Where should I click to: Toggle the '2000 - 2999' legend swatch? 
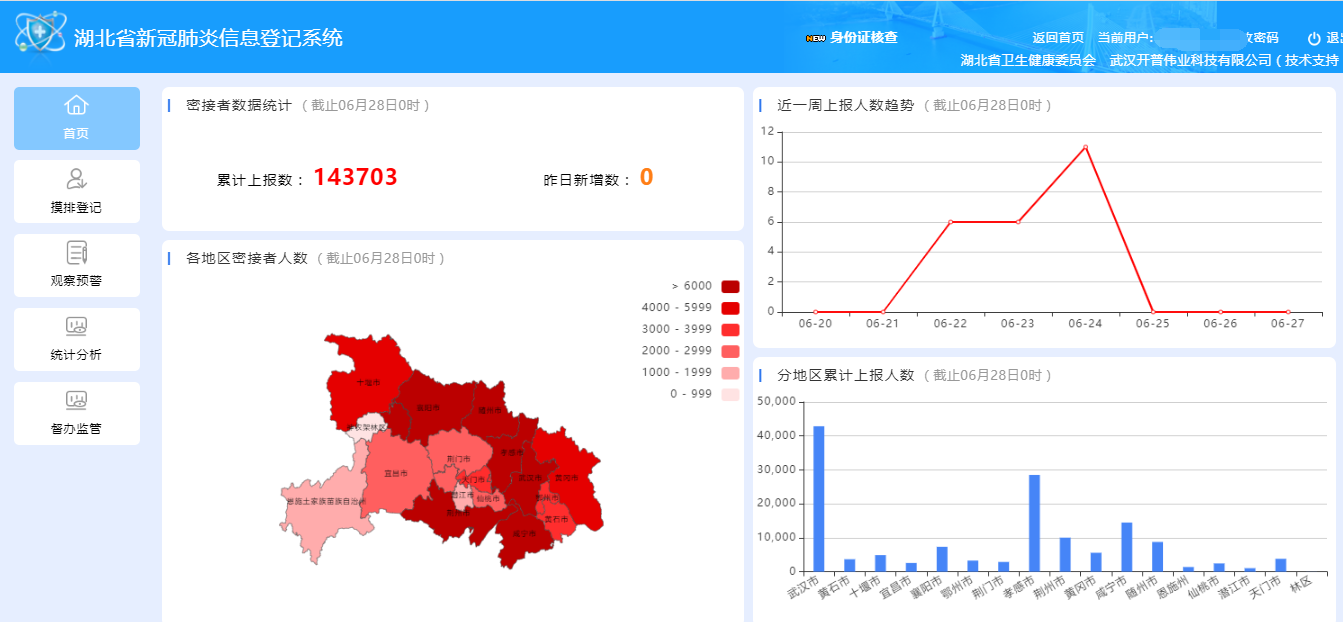(729, 351)
